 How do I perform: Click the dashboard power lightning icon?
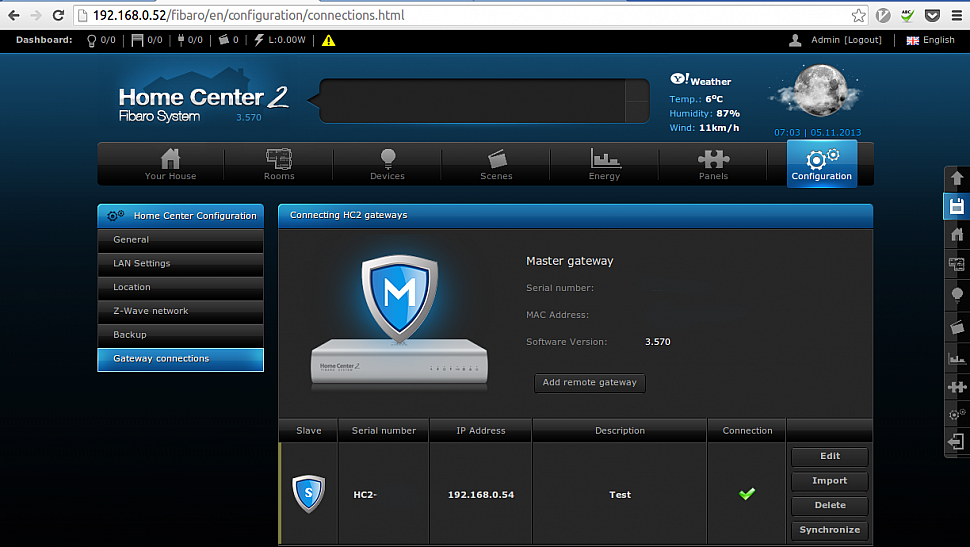(x=259, y=40)
